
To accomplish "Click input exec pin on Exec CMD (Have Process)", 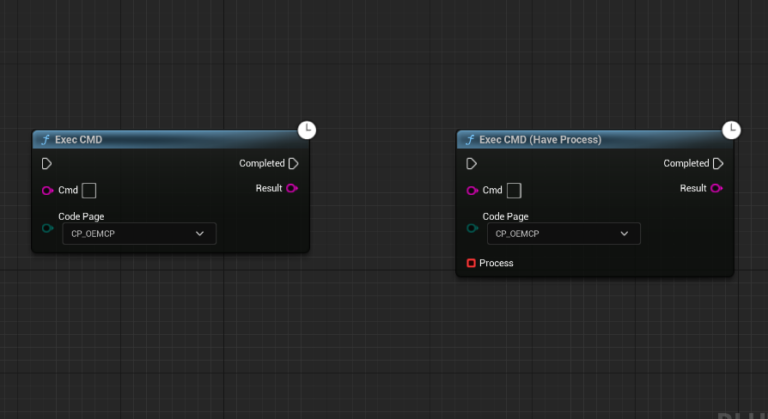I will pyautogui.click(x=471, y=164).
